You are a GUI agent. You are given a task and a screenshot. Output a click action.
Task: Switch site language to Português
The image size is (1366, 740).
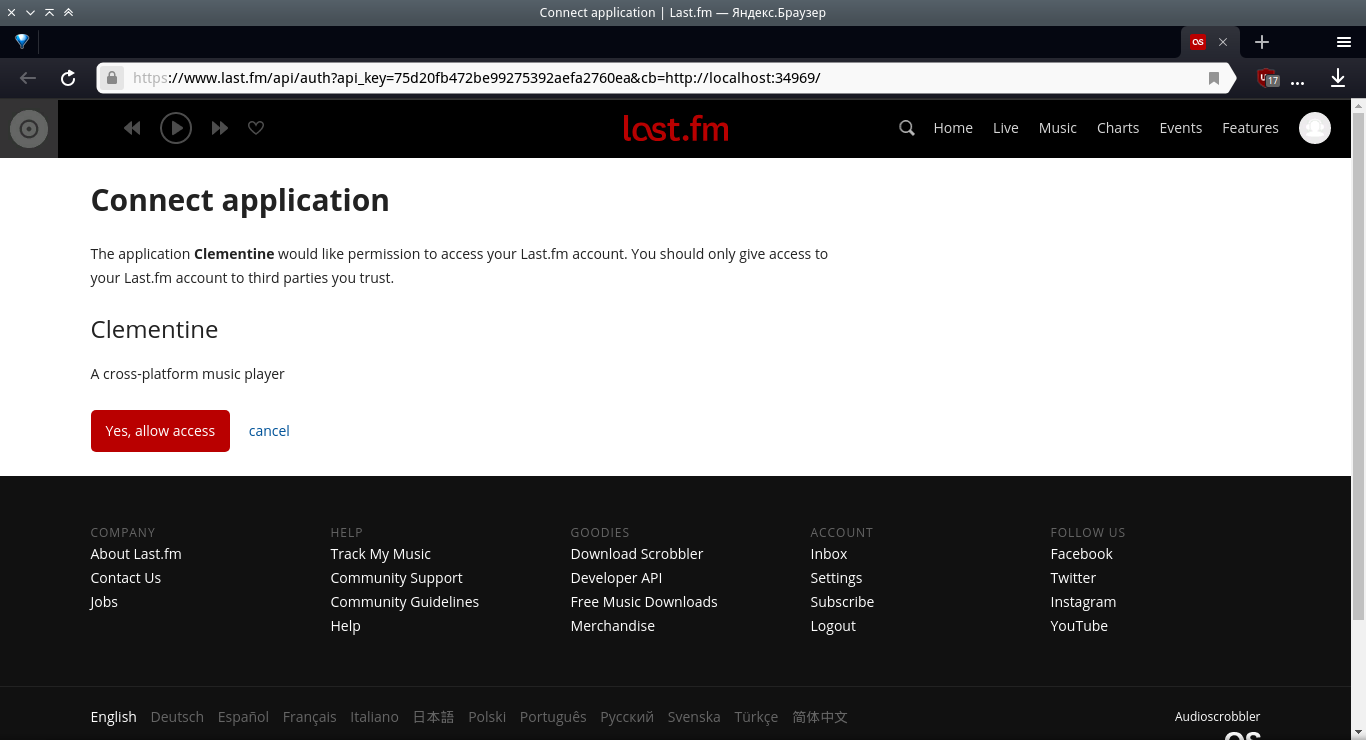pyautogui.click(x=553, y=717)
